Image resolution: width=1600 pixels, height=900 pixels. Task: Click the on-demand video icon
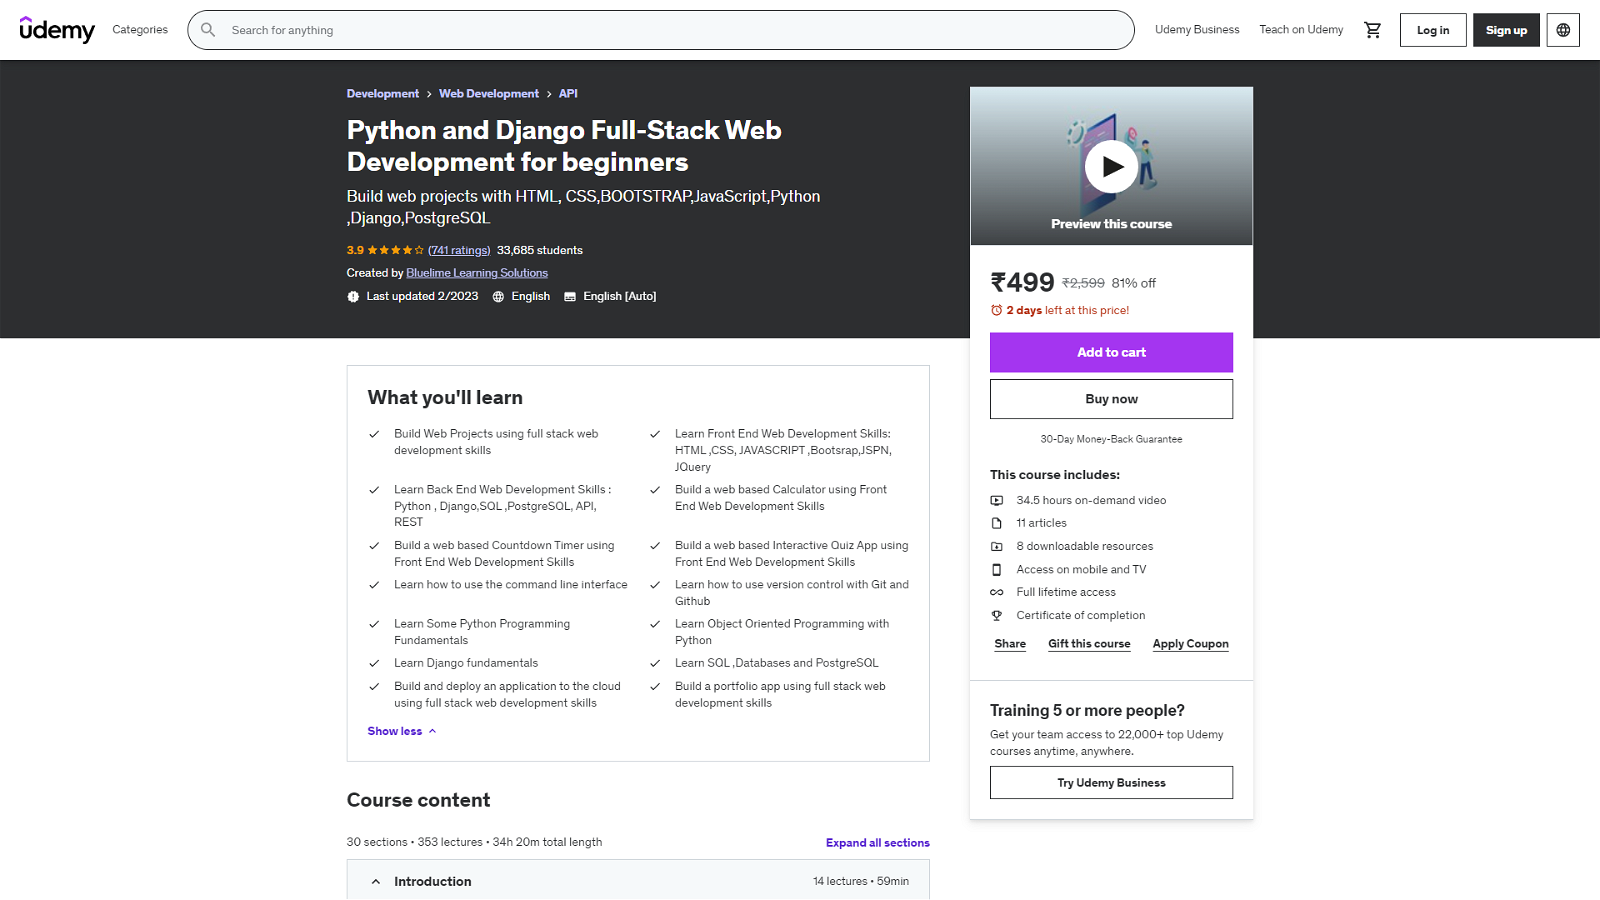point(996,500)
